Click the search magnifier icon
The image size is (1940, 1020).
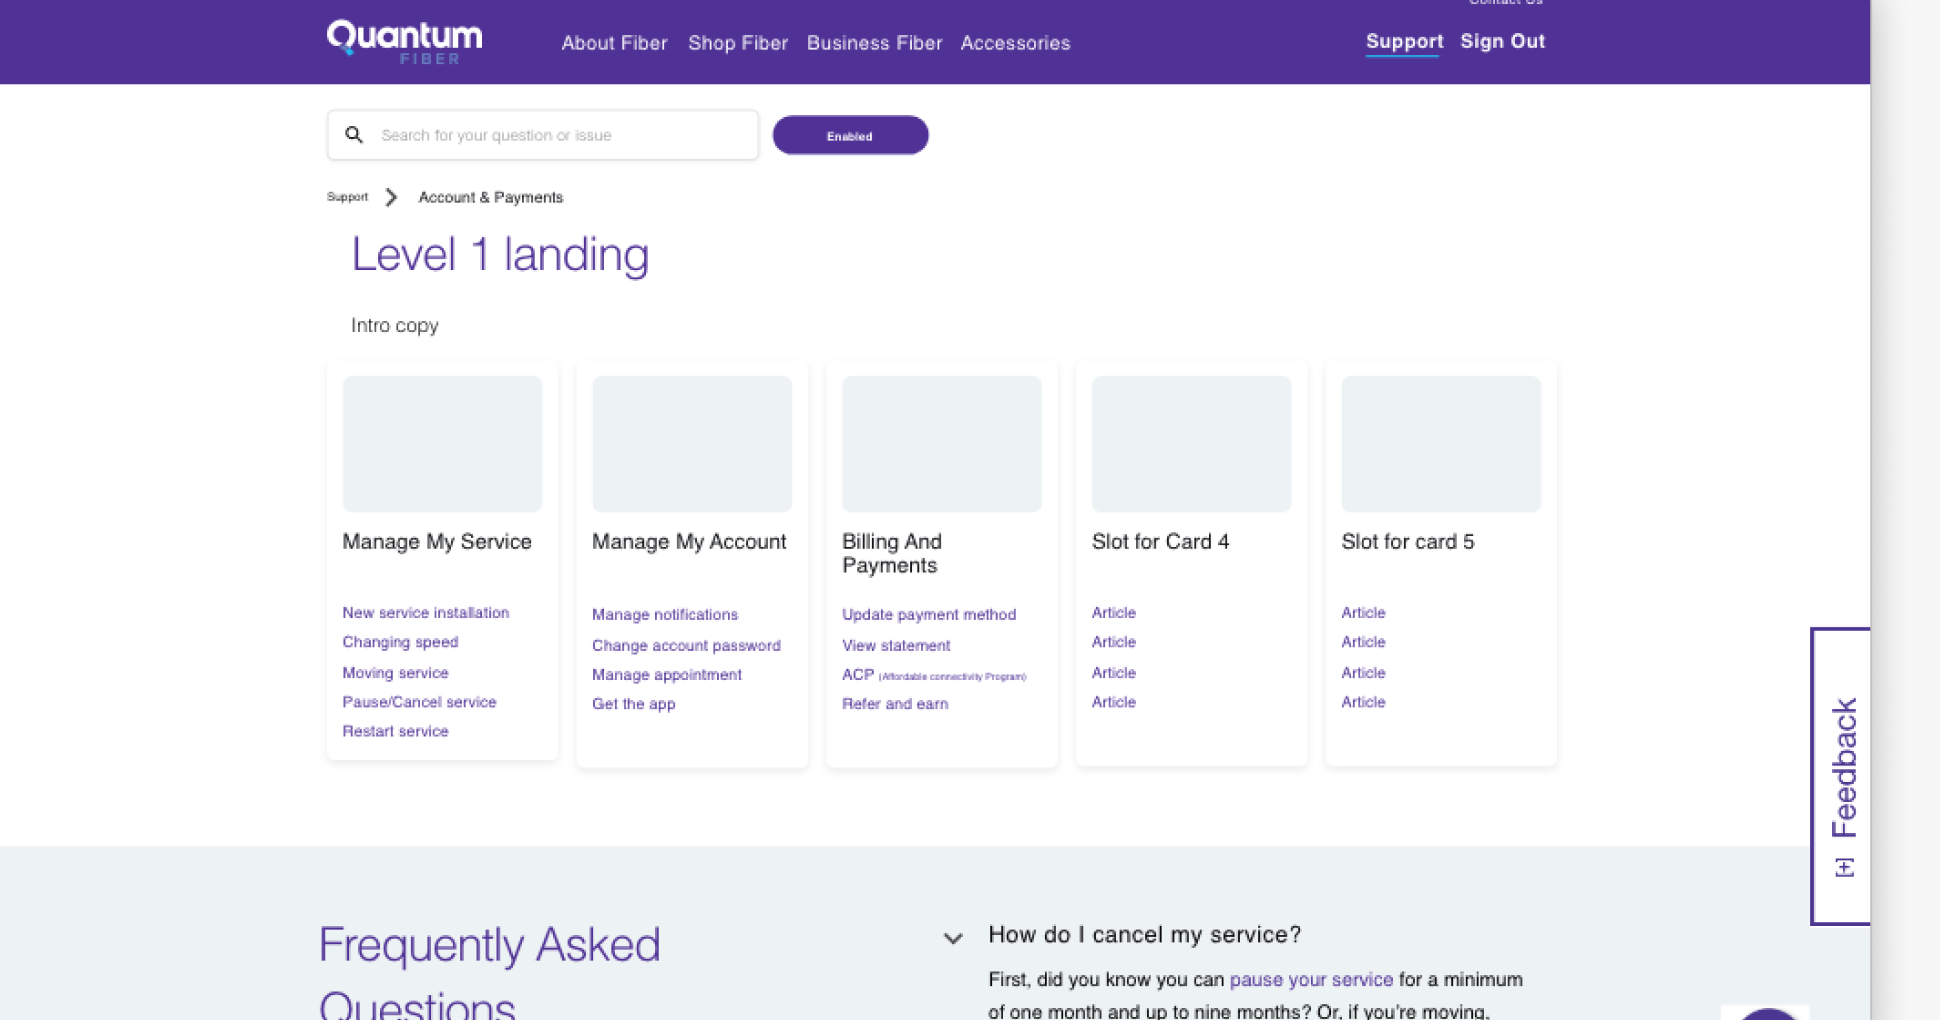(x=354, y=135)
